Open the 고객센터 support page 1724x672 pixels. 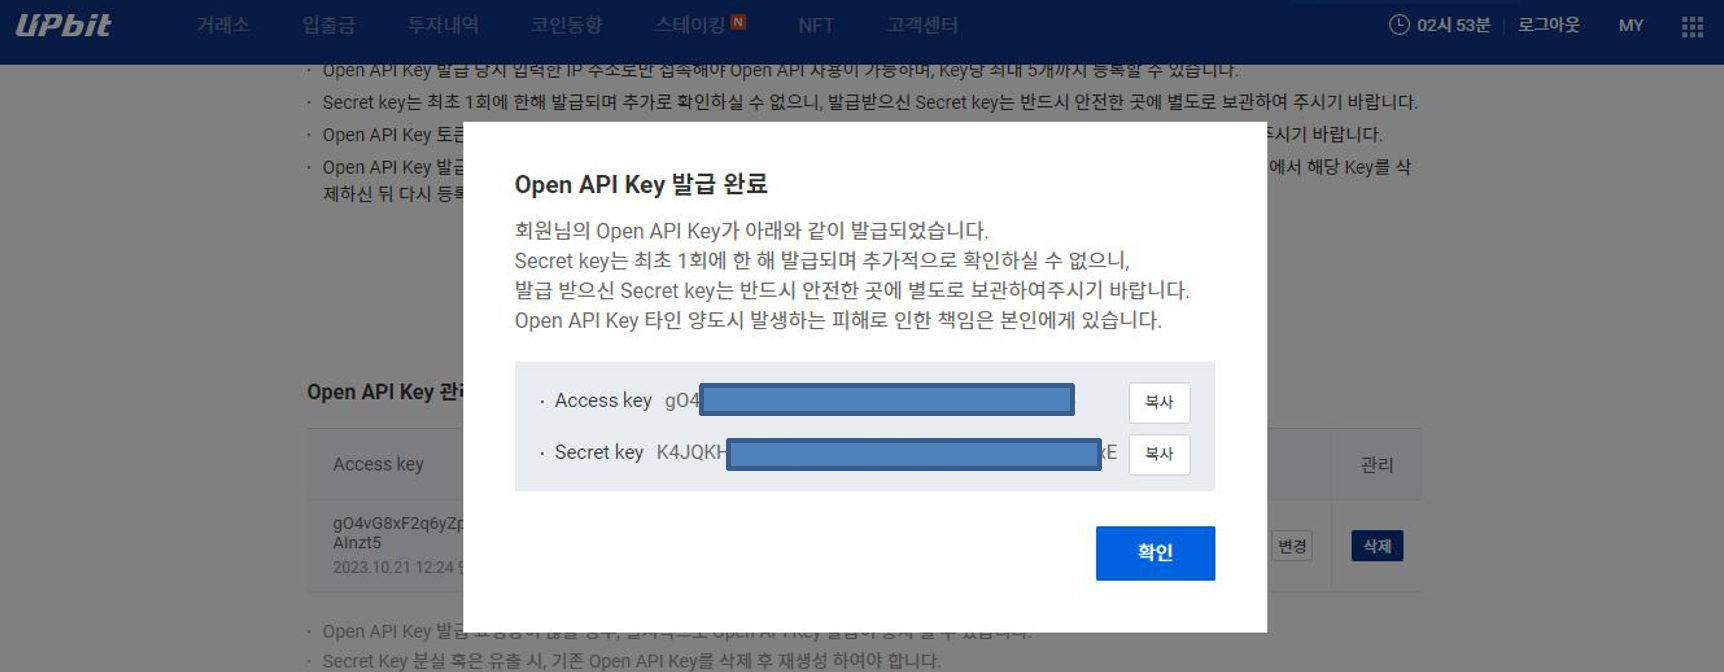922,25
